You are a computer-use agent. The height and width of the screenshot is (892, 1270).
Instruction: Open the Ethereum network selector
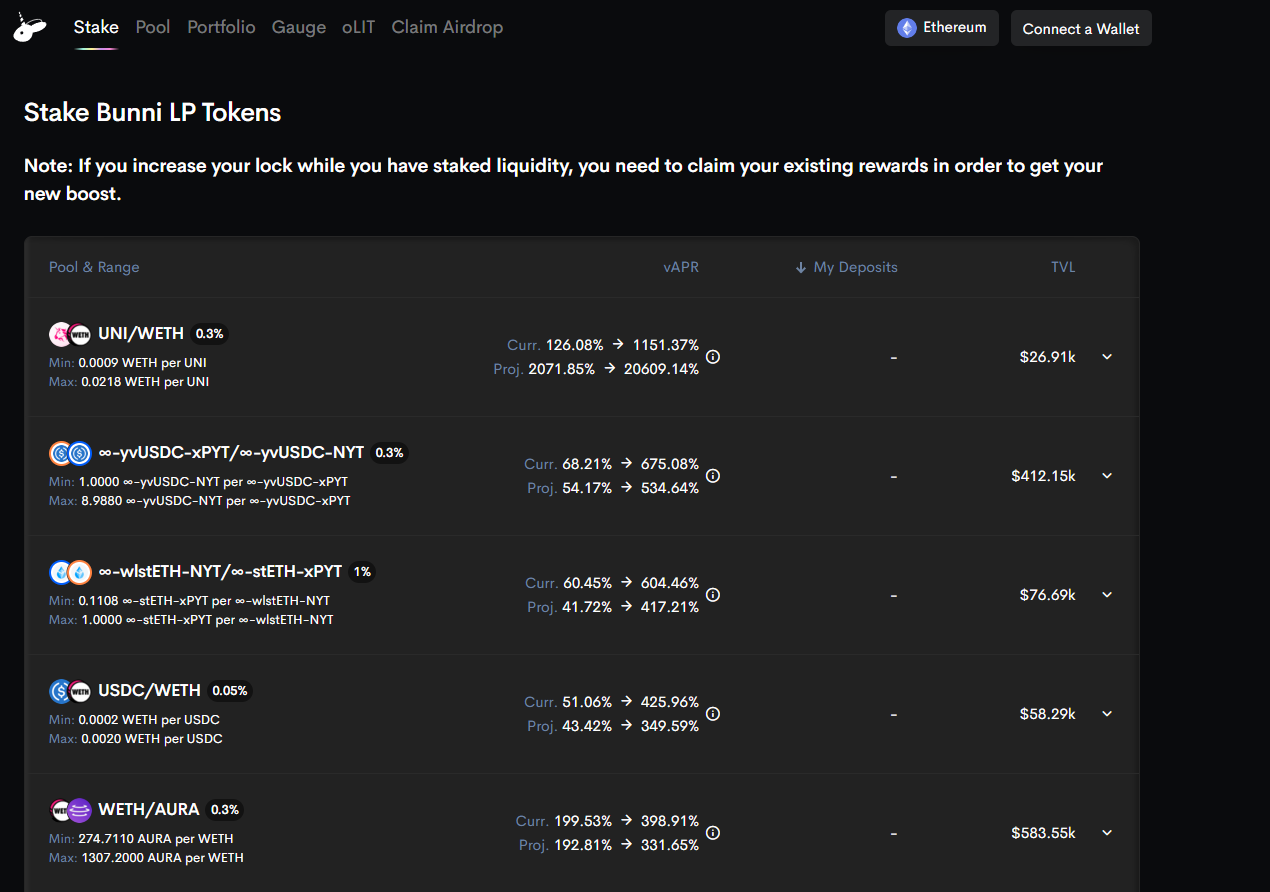point(941,28)
